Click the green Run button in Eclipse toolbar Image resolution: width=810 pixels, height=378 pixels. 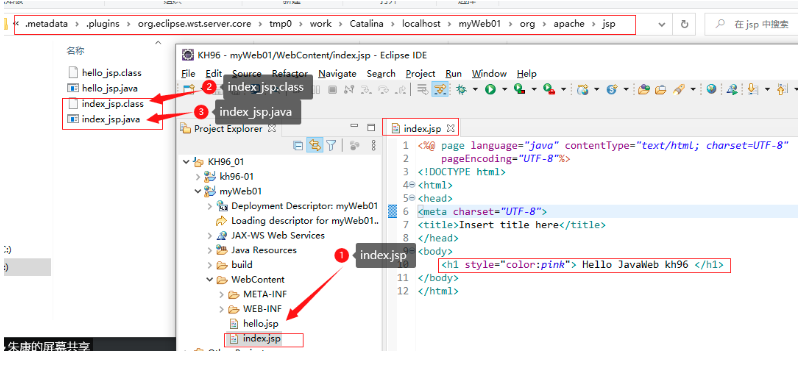[x=490, y=89]
